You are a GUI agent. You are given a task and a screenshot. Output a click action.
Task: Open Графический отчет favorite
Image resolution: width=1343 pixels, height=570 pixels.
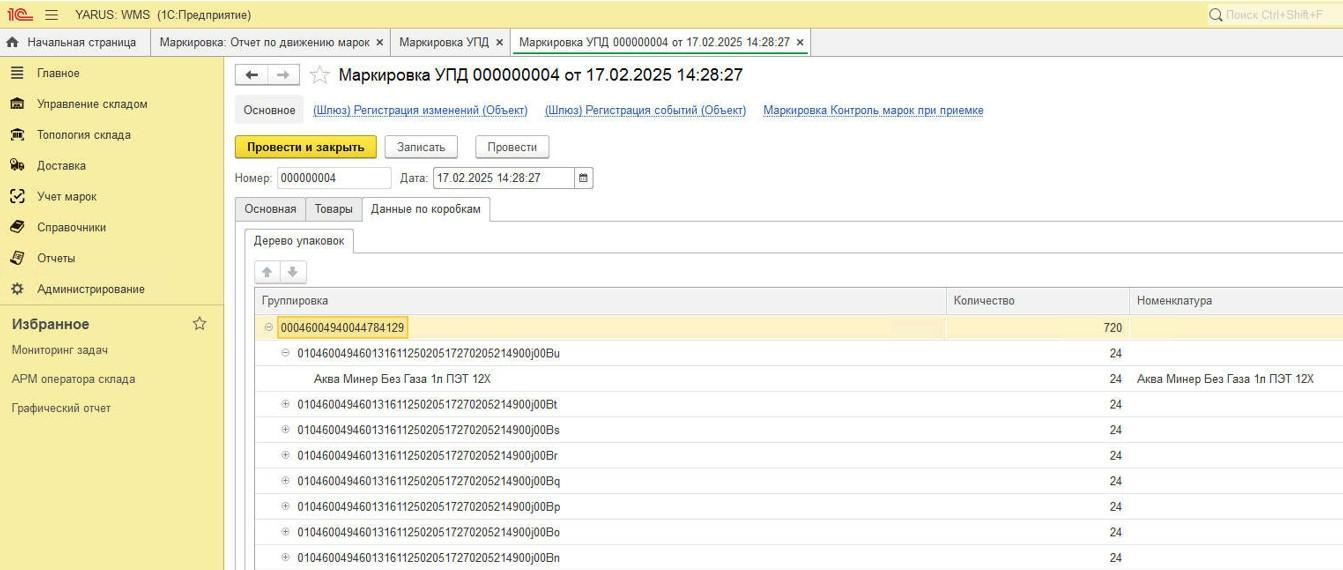(x=61, y=408)
